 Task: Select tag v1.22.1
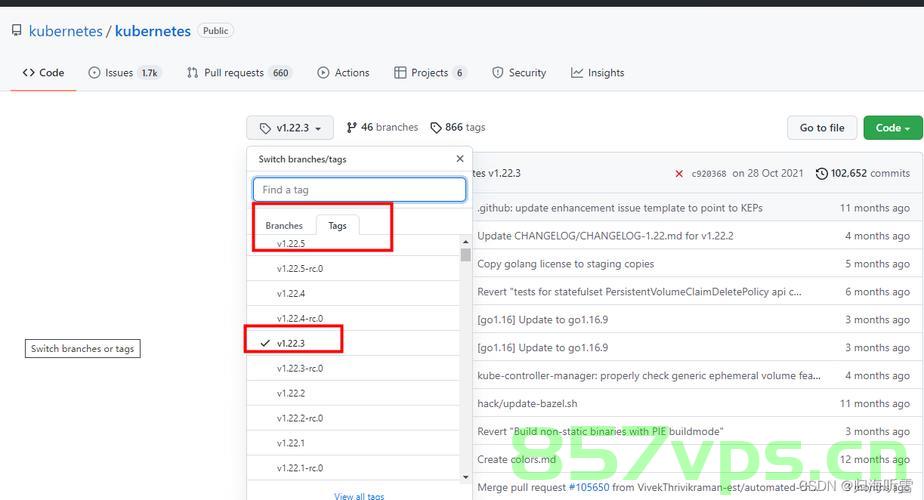353,443
